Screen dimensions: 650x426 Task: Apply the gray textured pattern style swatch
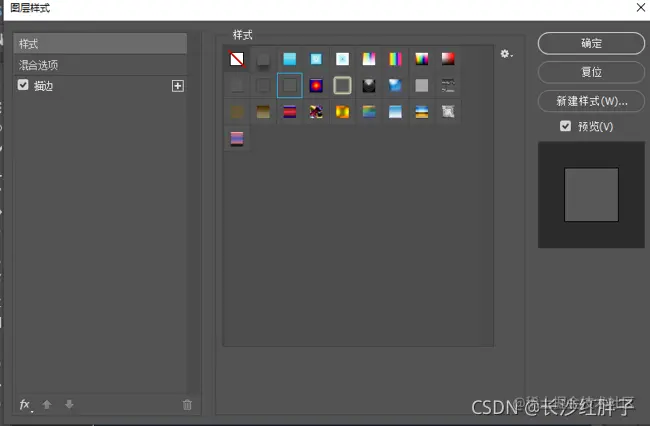pyautogui.click(x=448, y=112)
